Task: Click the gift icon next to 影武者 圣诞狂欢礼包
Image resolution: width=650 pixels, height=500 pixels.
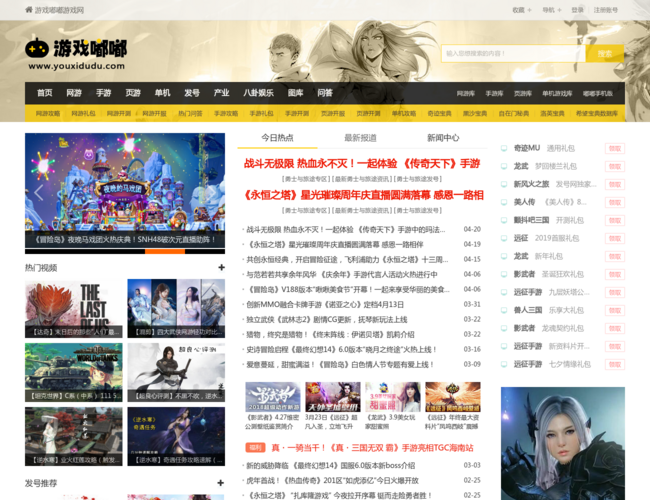Action: [506, 274]
